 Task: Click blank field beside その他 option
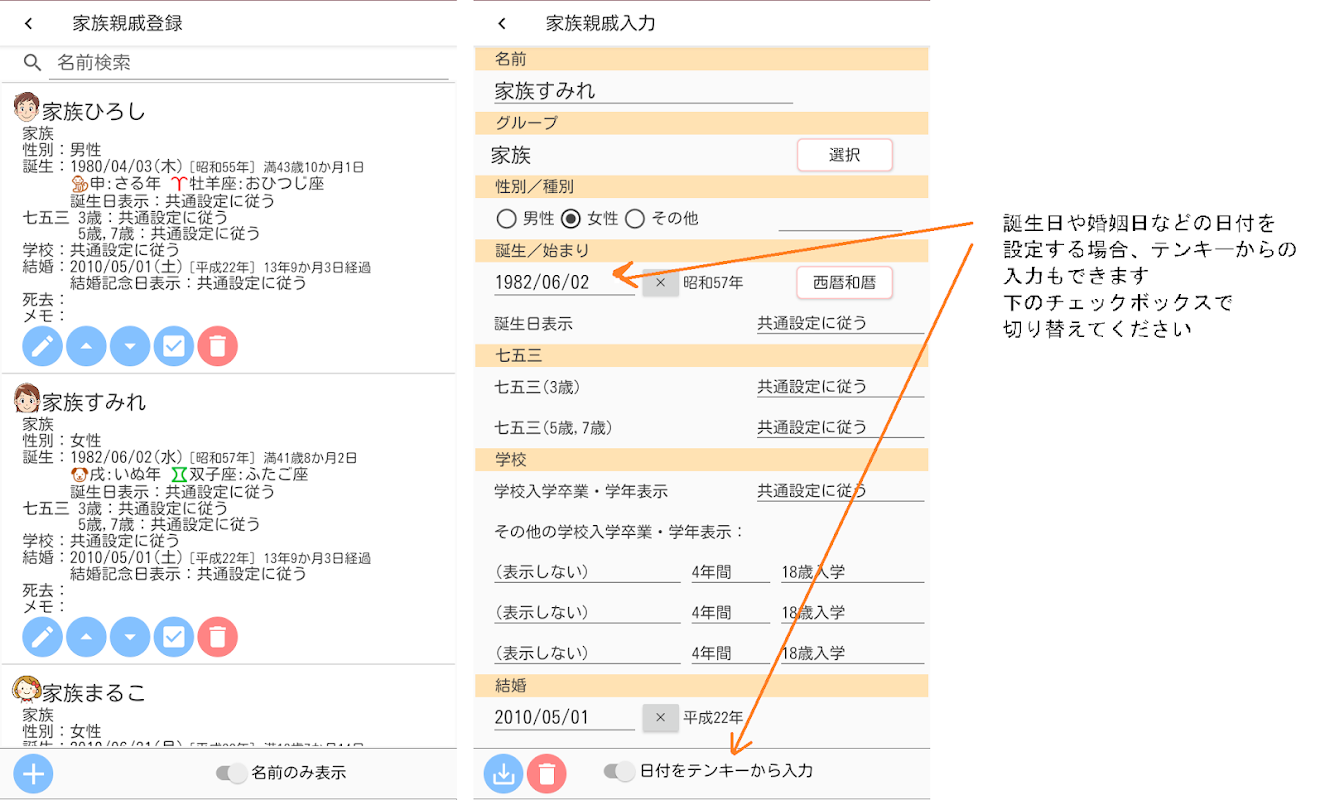840,218
